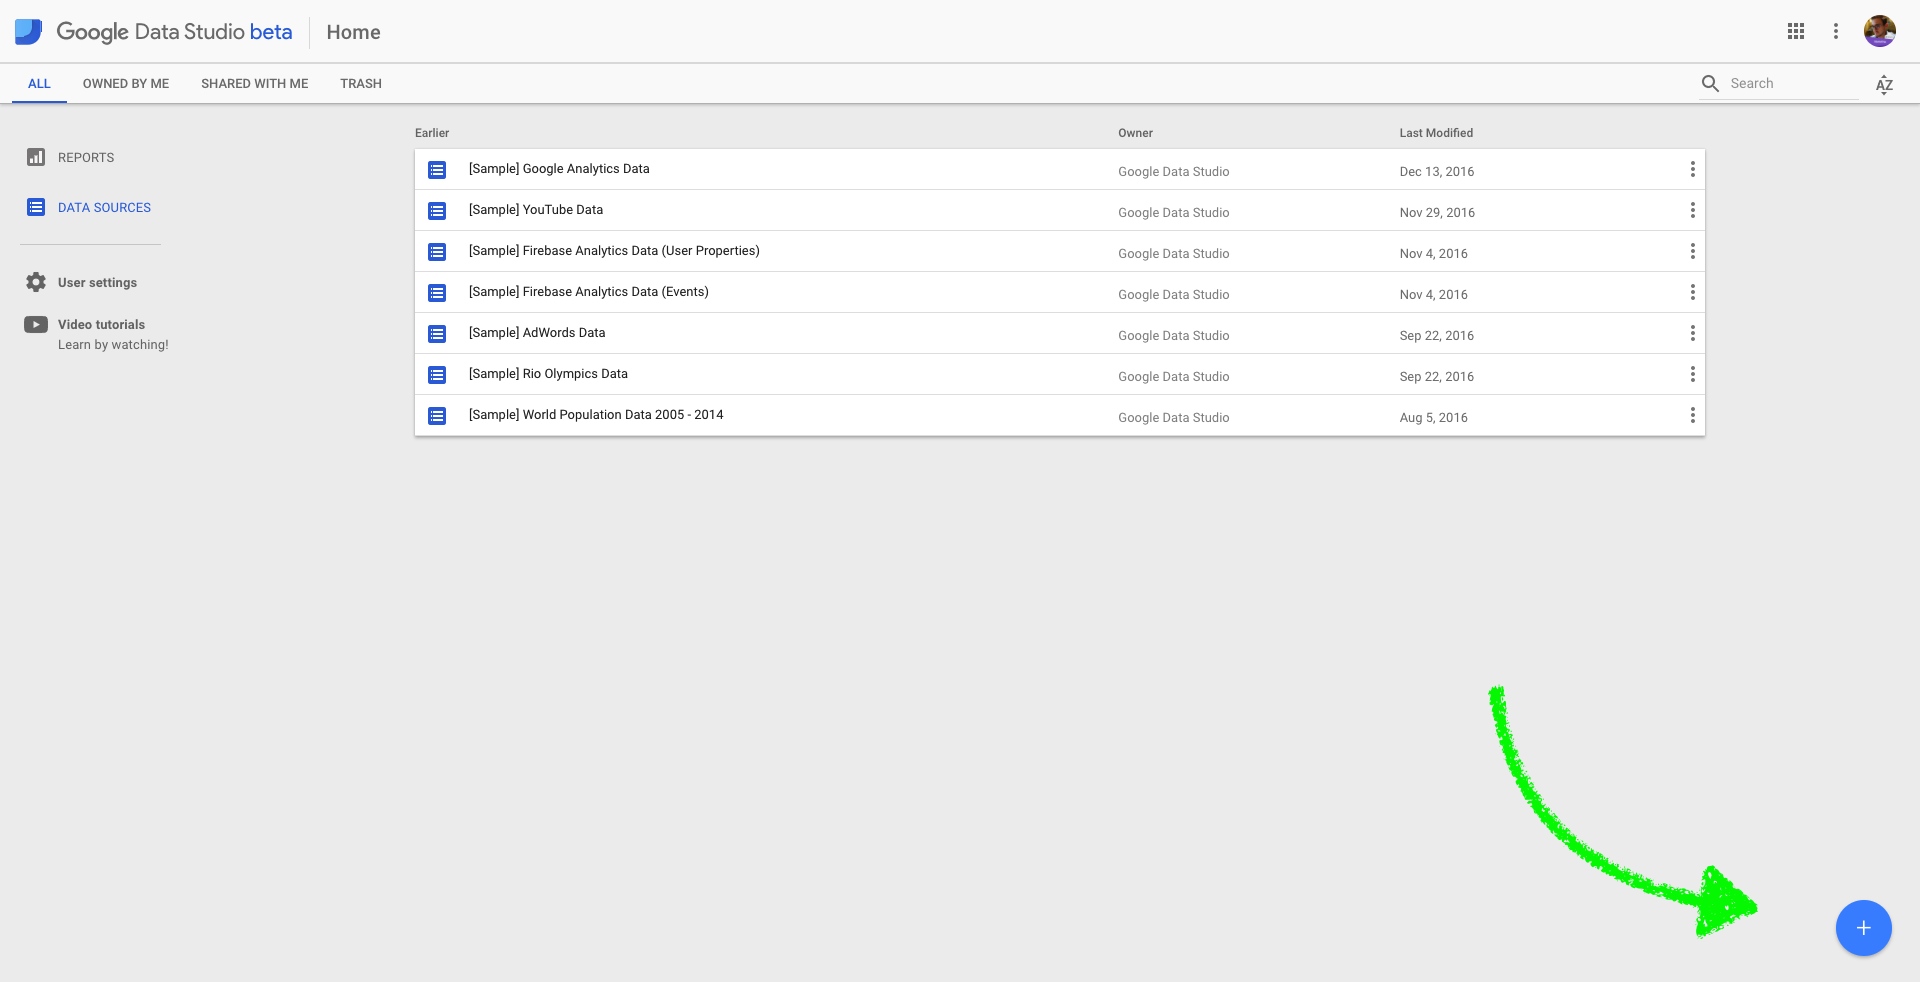The width and height of the screenshot is (1920, 982).
Task: Open [Sample] Firebase Analytics Data (User Properties)
Action: (x=614, y=251)
